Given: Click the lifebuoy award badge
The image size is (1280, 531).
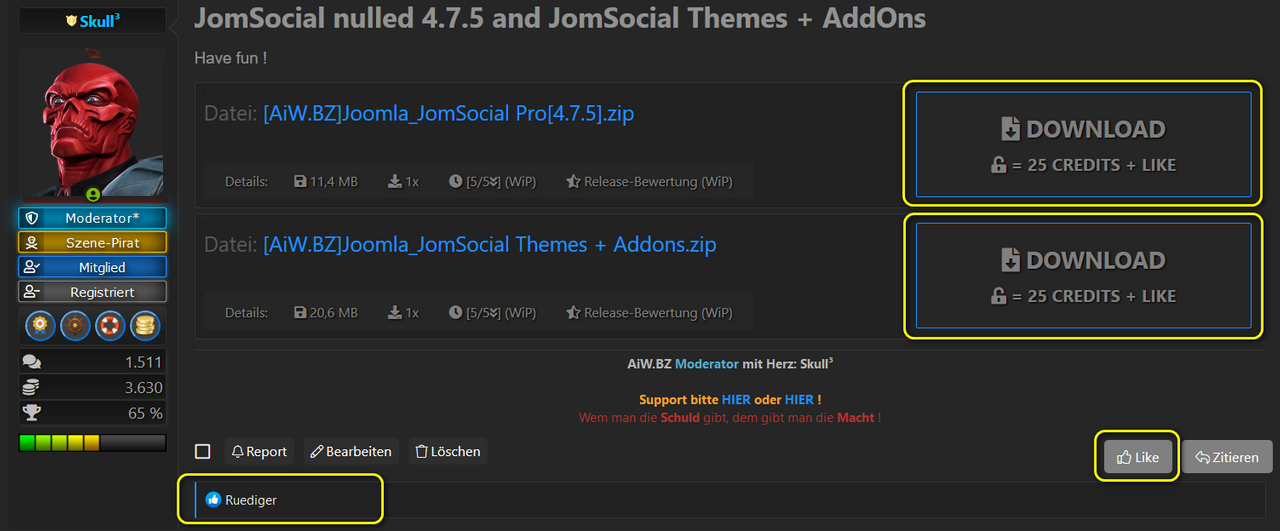Looking at the screenshot, I should [111, 325].
